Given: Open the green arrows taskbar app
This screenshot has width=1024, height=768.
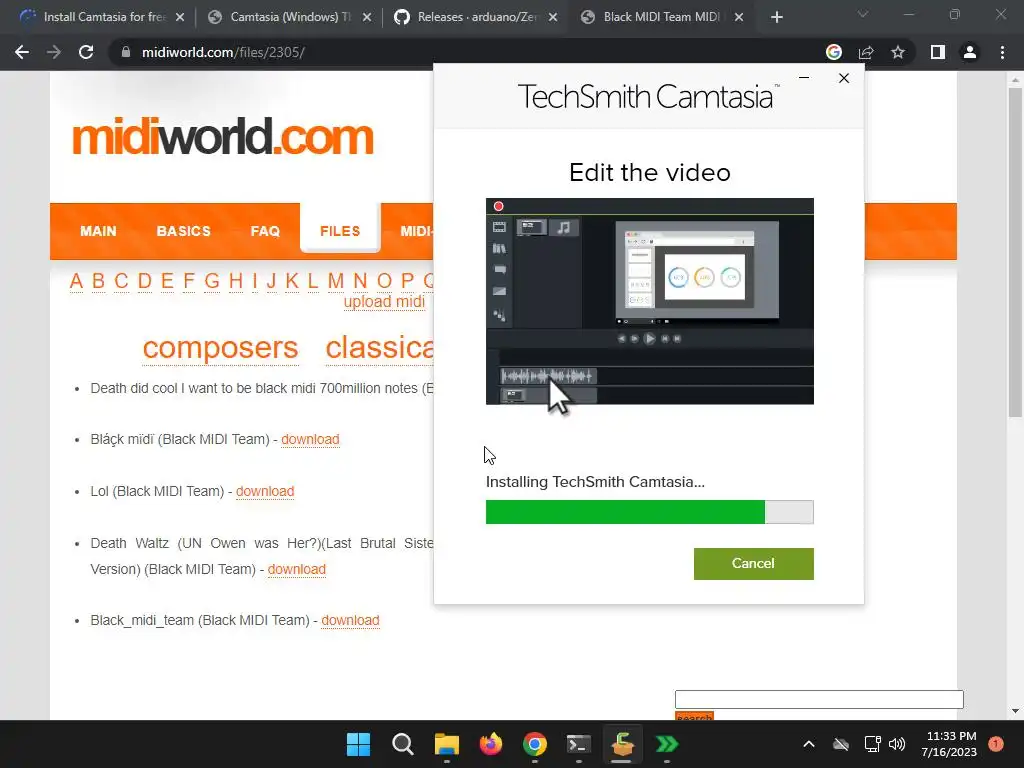Looking at the screenshot, I should pos(667,744).
